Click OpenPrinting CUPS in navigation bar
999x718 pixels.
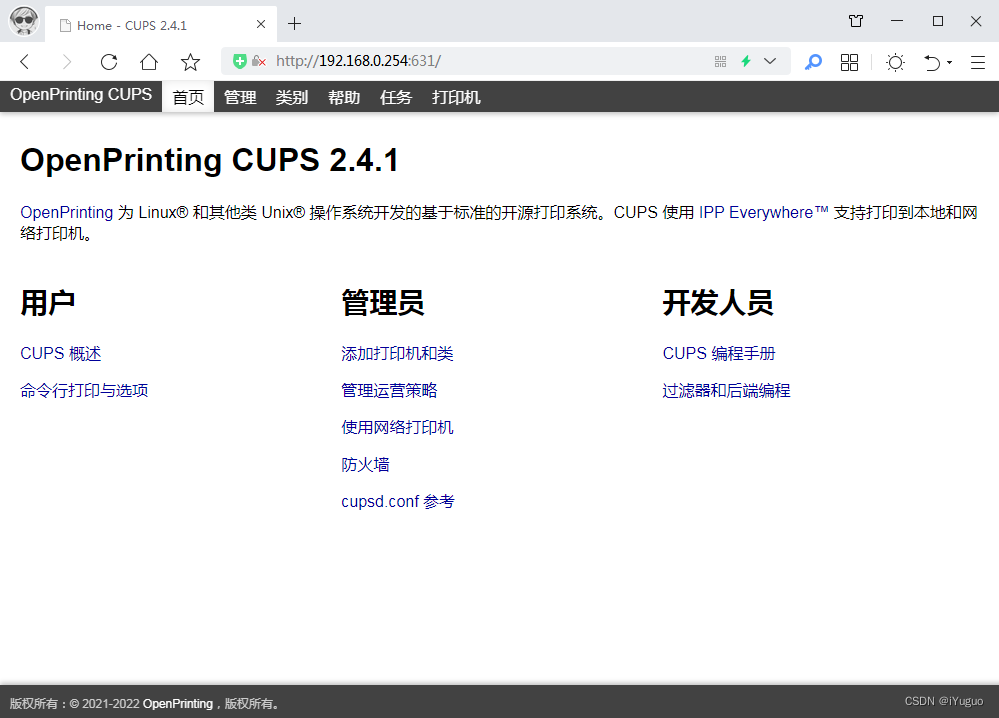[x=81, y=95]
